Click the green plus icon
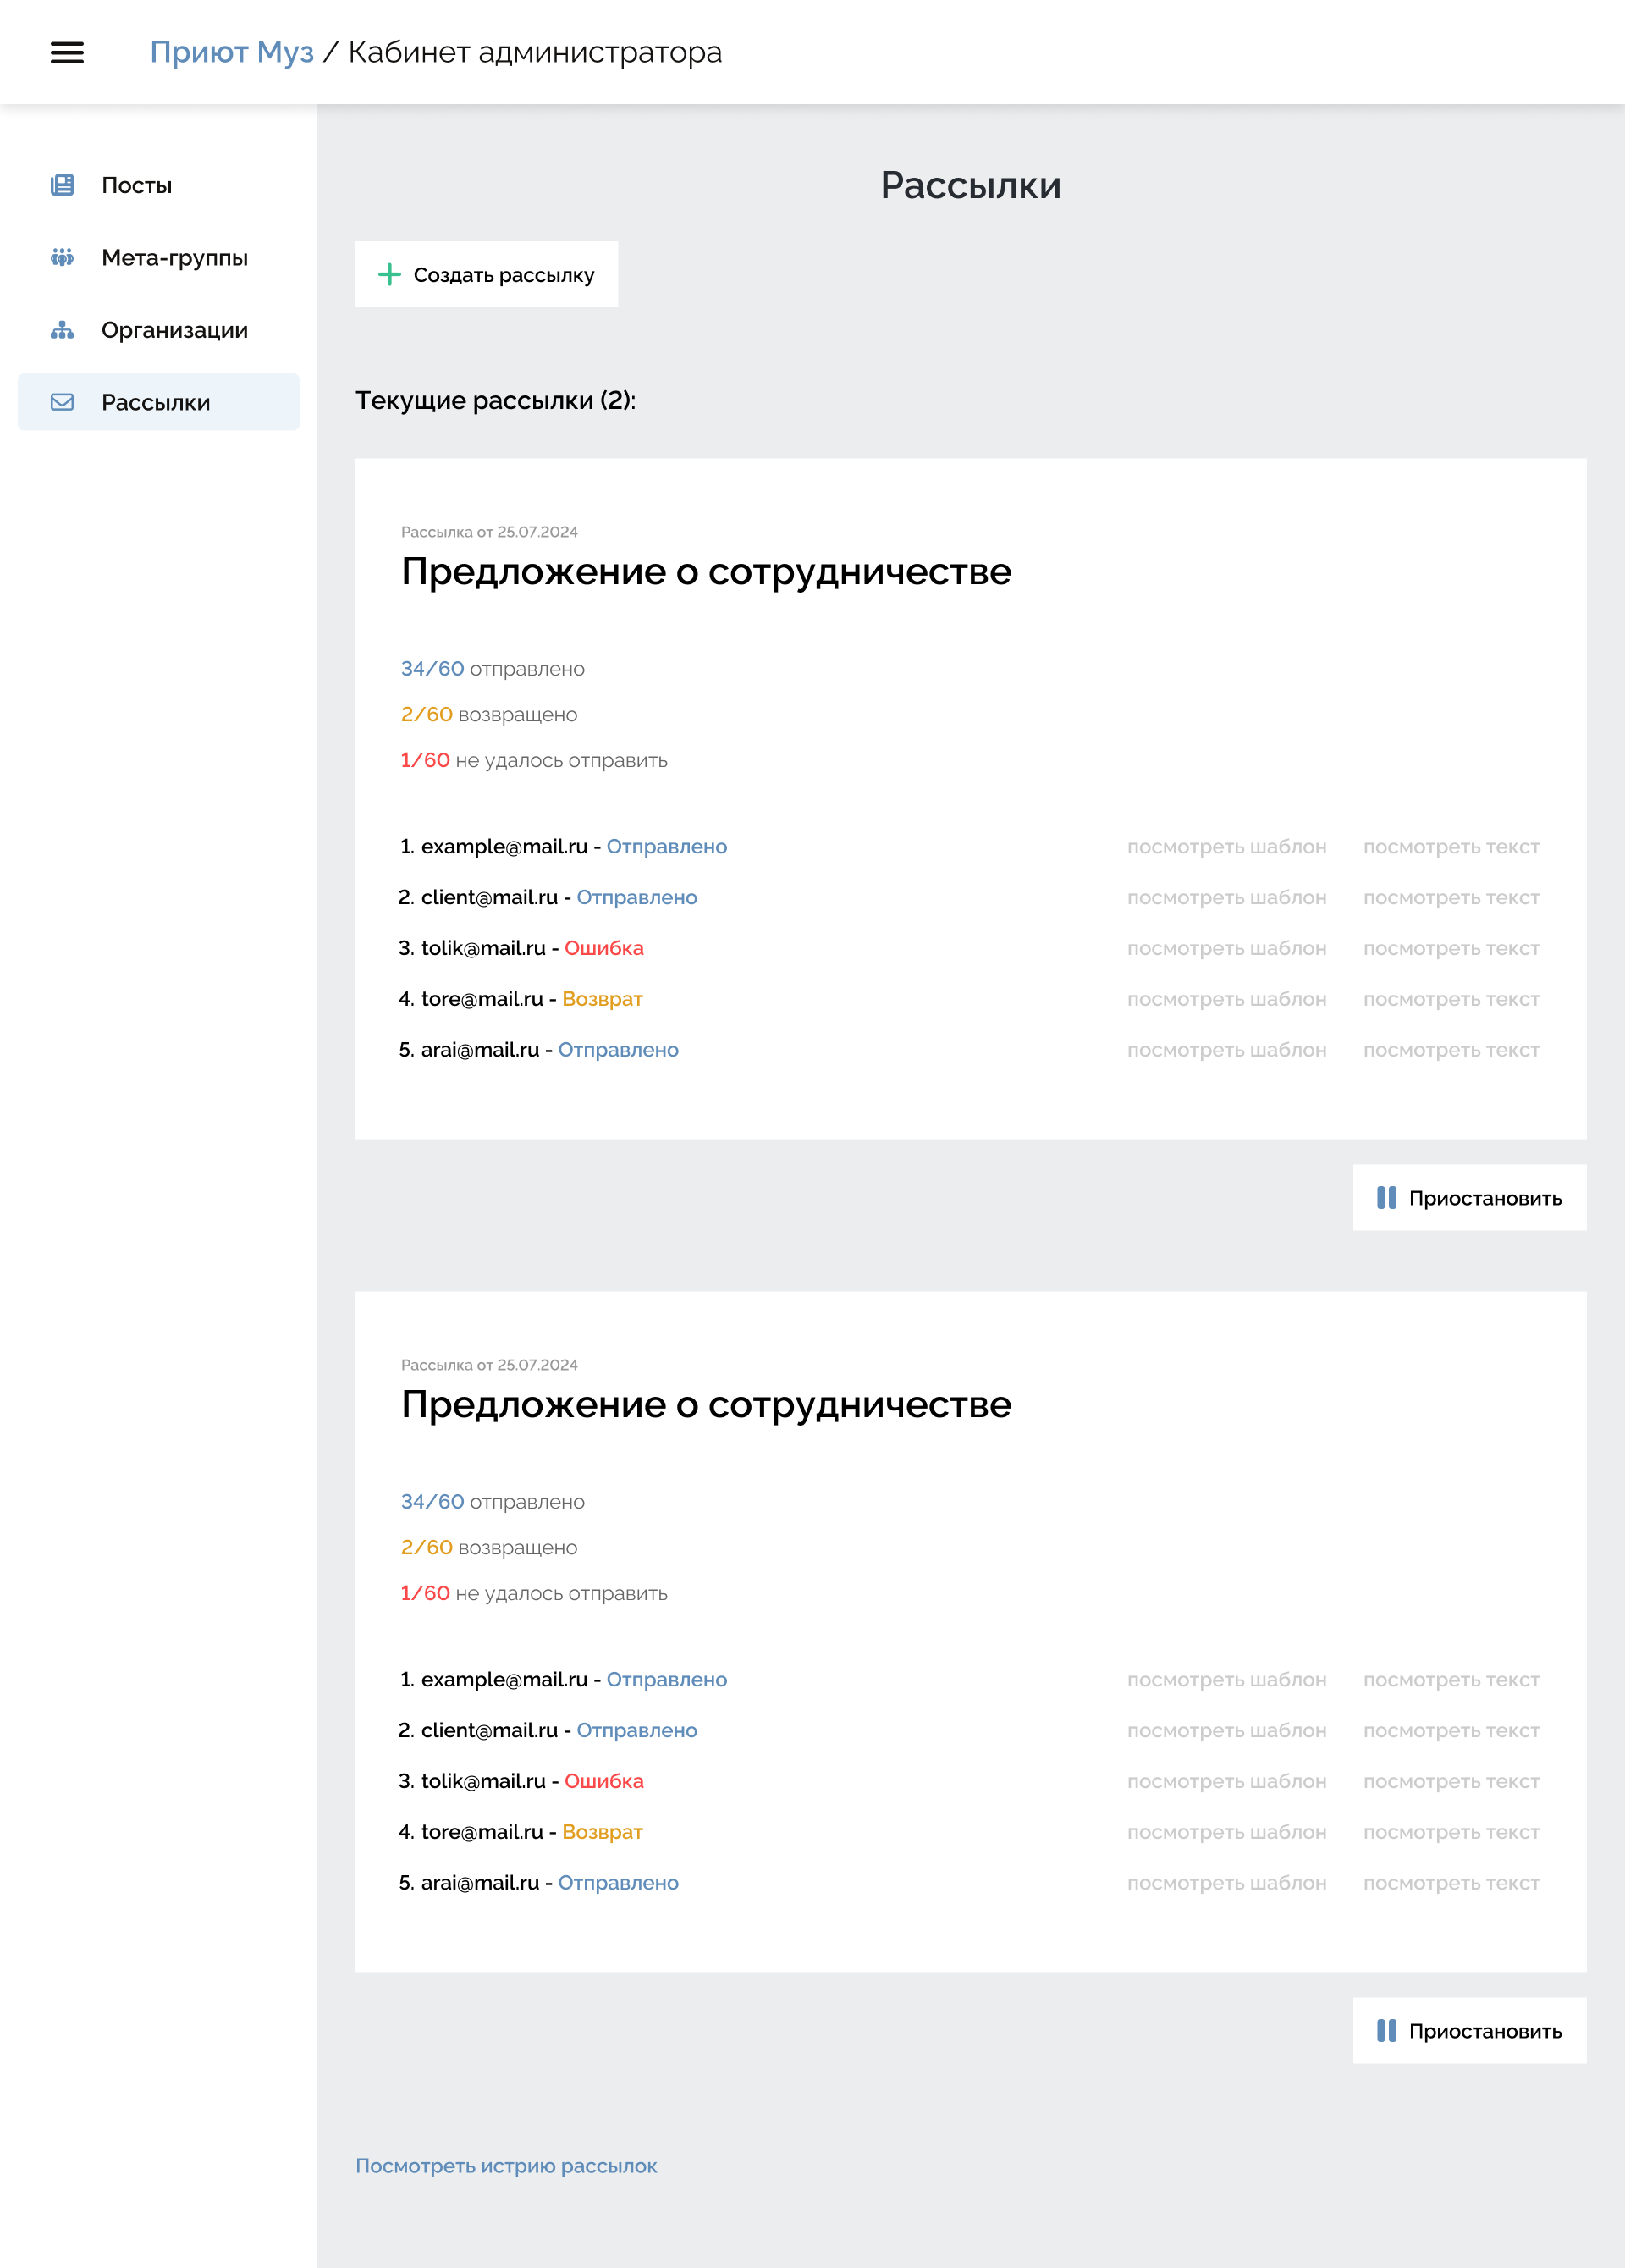Screen dimensions: 1625x2268 coord(389,274)
